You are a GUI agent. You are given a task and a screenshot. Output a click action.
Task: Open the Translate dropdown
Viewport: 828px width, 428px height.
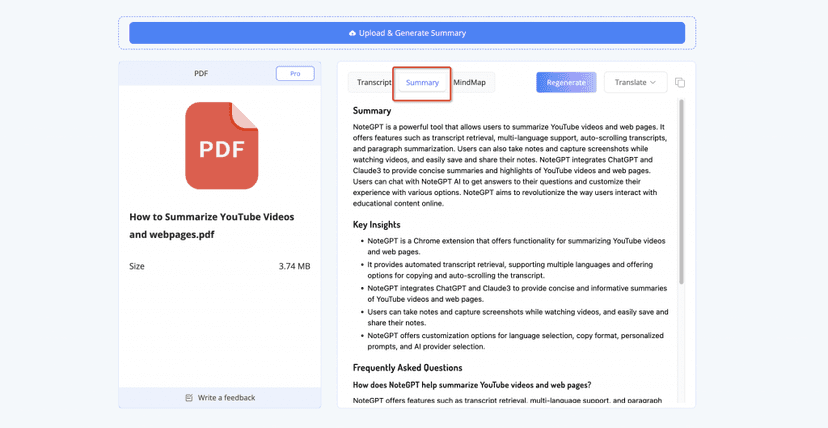tap(635, 82)
